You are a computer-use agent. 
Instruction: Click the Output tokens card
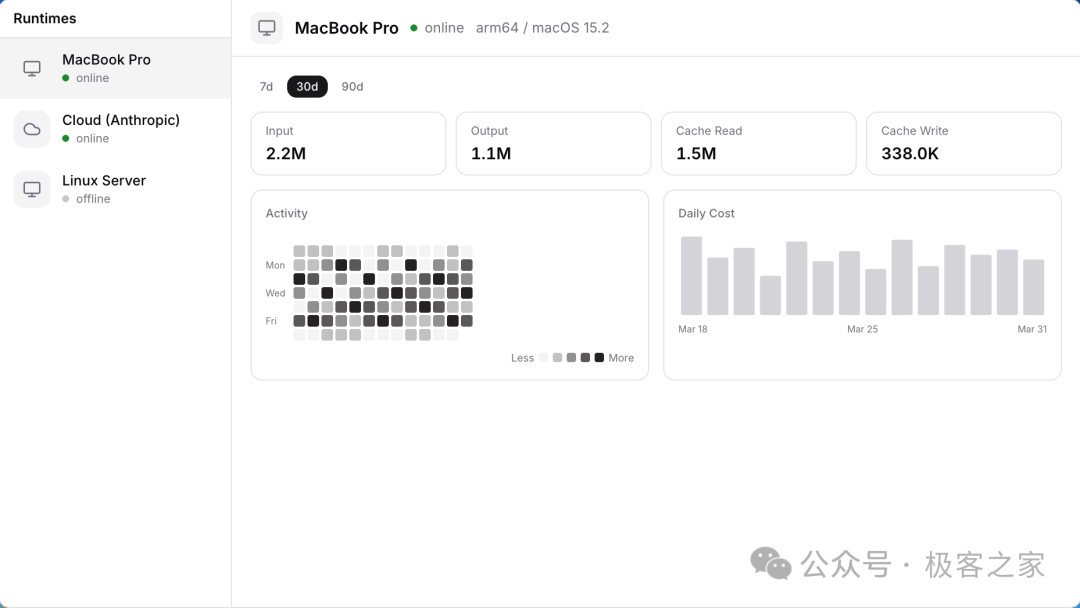[553, 143]
